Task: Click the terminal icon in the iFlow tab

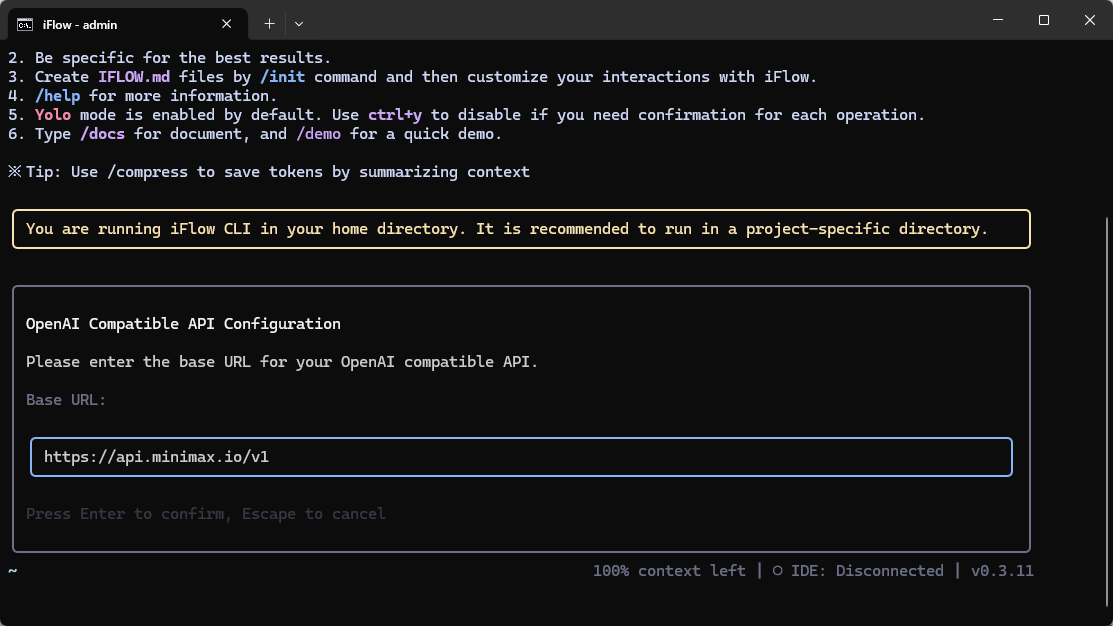Action: click(25, 22)
